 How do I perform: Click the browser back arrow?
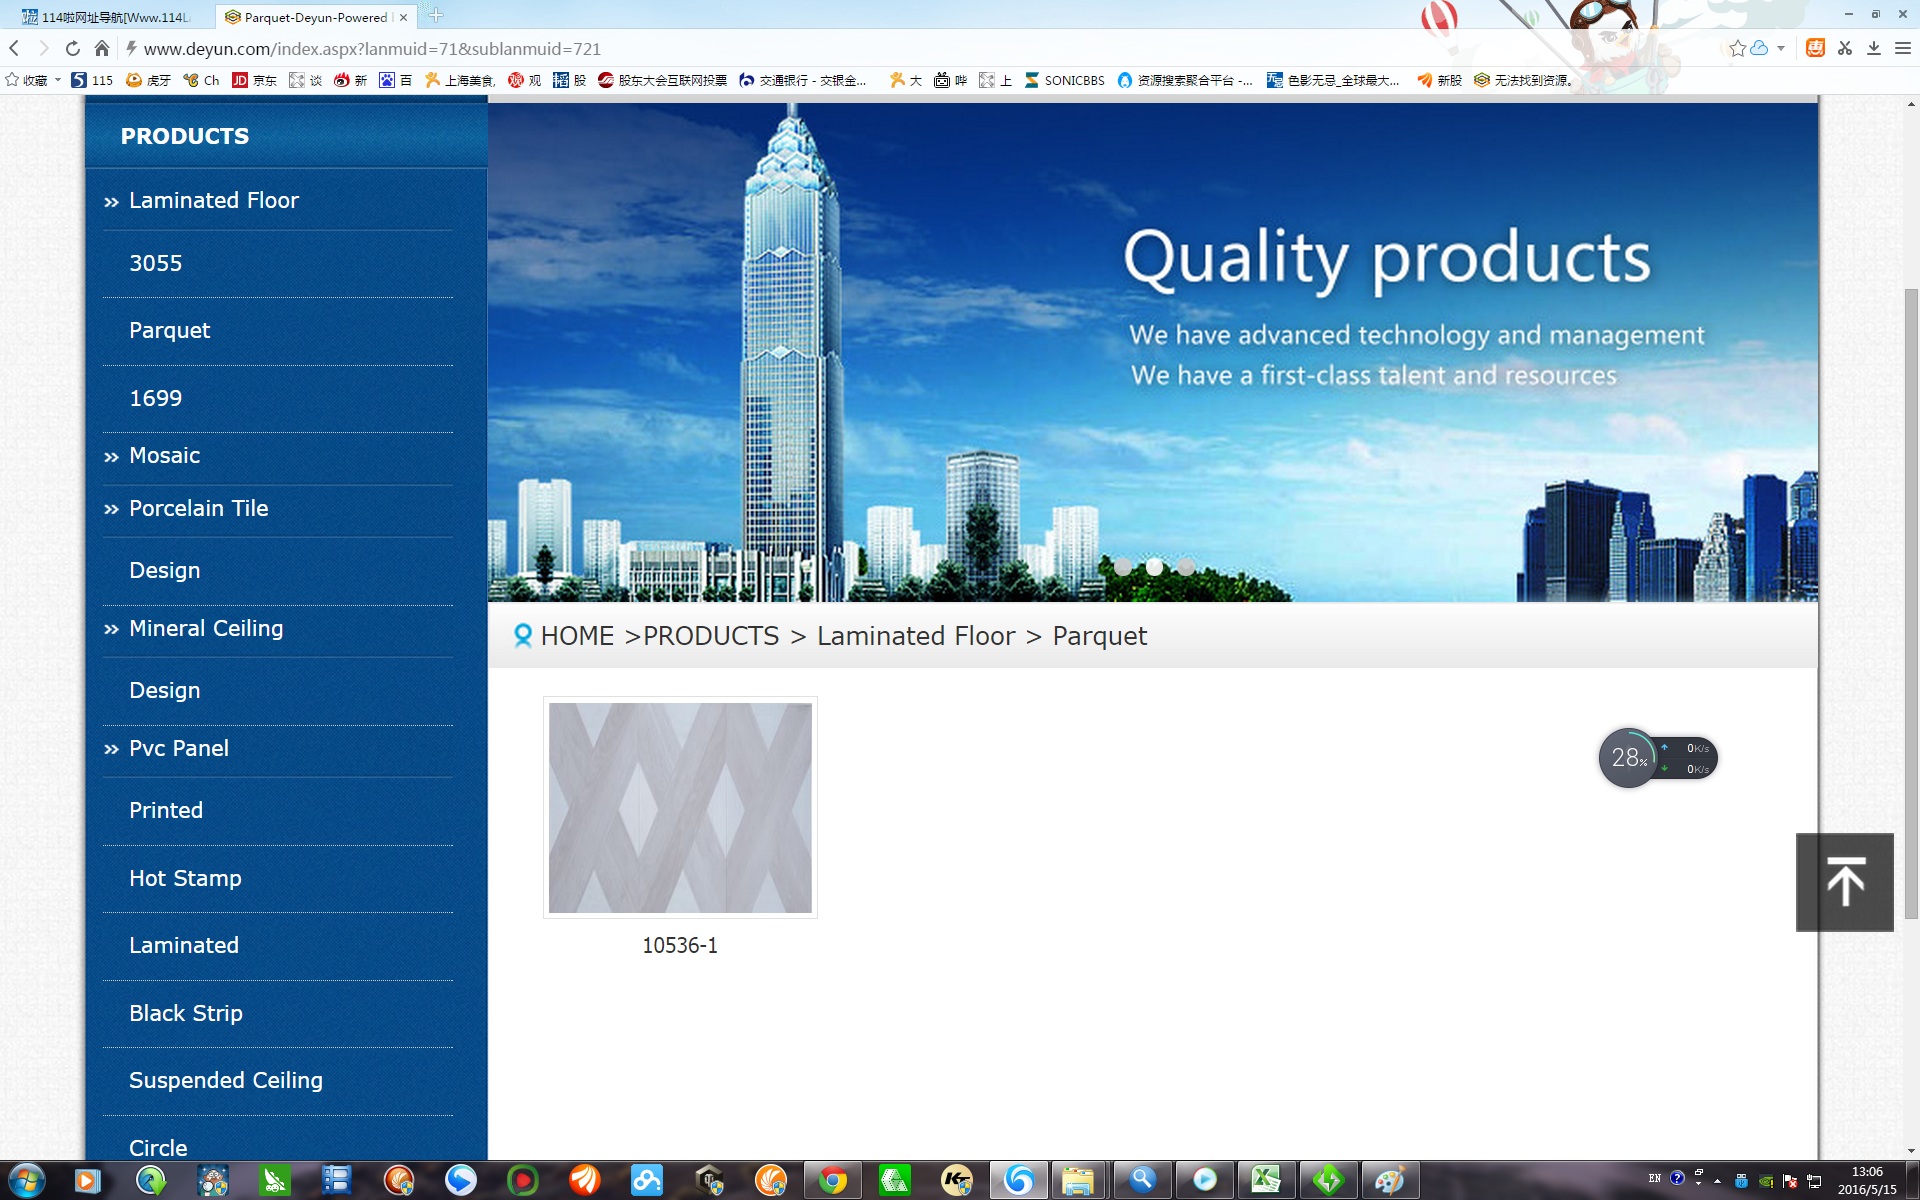pyautogui.click(x=14, y=48)
